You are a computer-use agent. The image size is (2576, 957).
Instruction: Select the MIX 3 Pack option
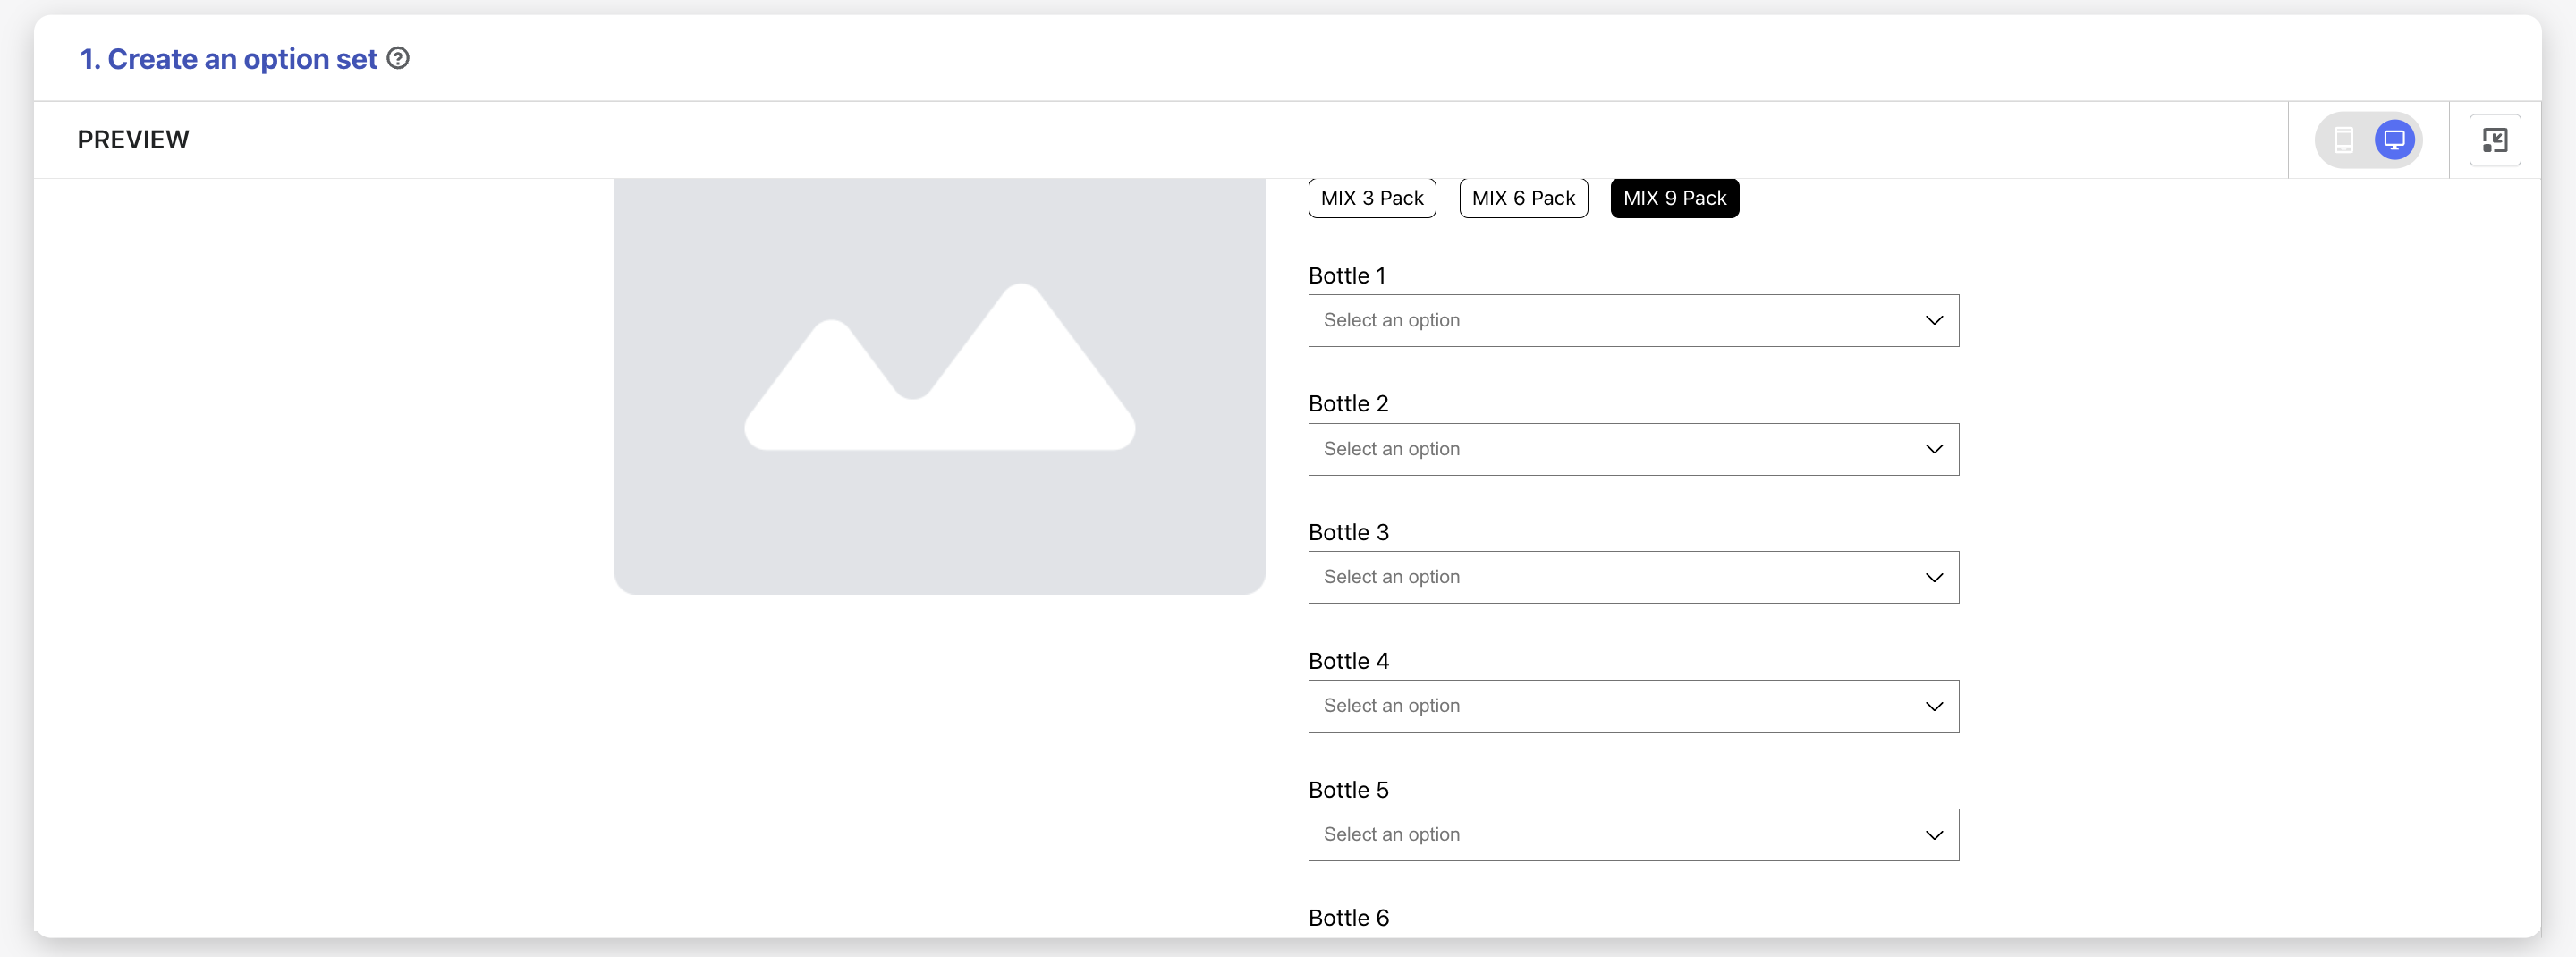tap(1371, 198)
